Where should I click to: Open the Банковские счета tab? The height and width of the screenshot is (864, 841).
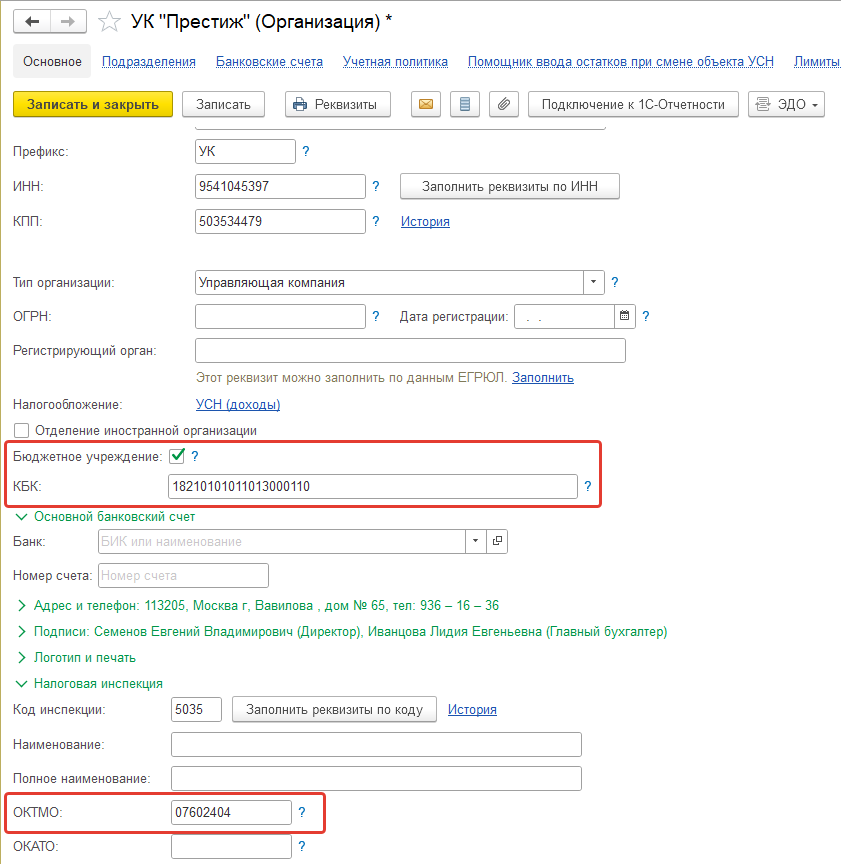269,62
